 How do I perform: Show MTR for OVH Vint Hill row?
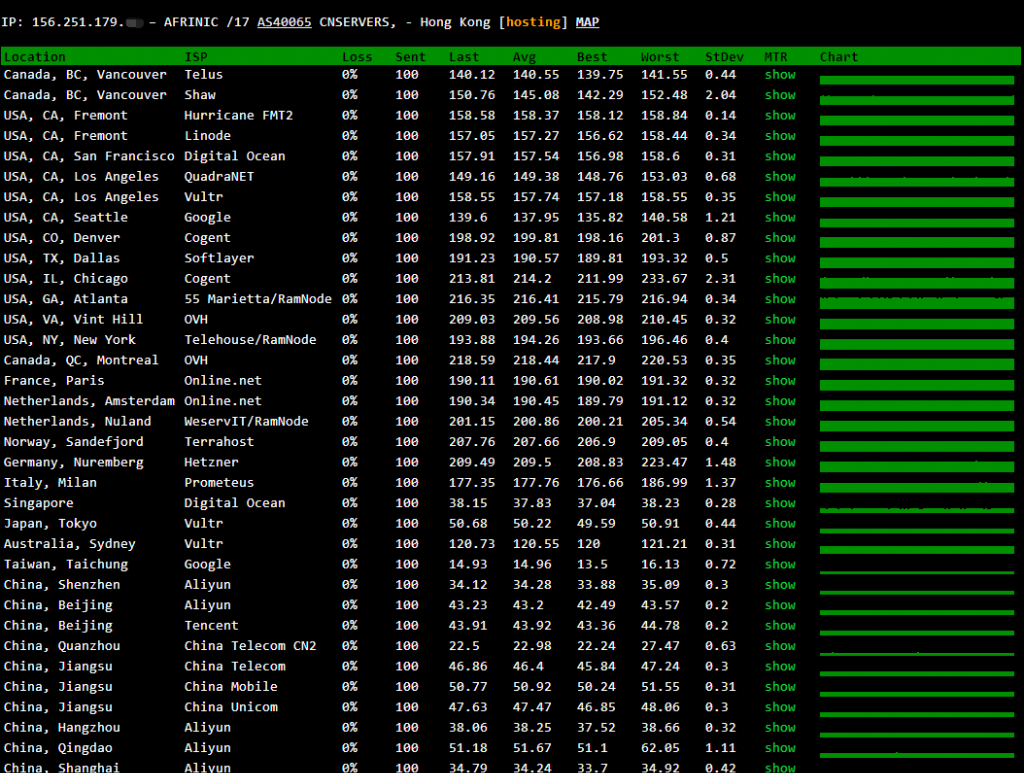pos(780,319)
